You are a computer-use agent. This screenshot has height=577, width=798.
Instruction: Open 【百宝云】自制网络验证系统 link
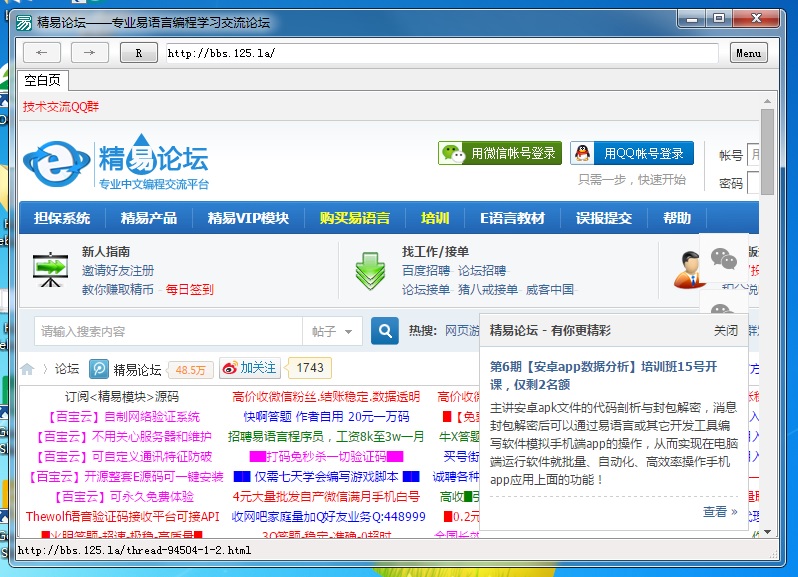pos(122,417)
